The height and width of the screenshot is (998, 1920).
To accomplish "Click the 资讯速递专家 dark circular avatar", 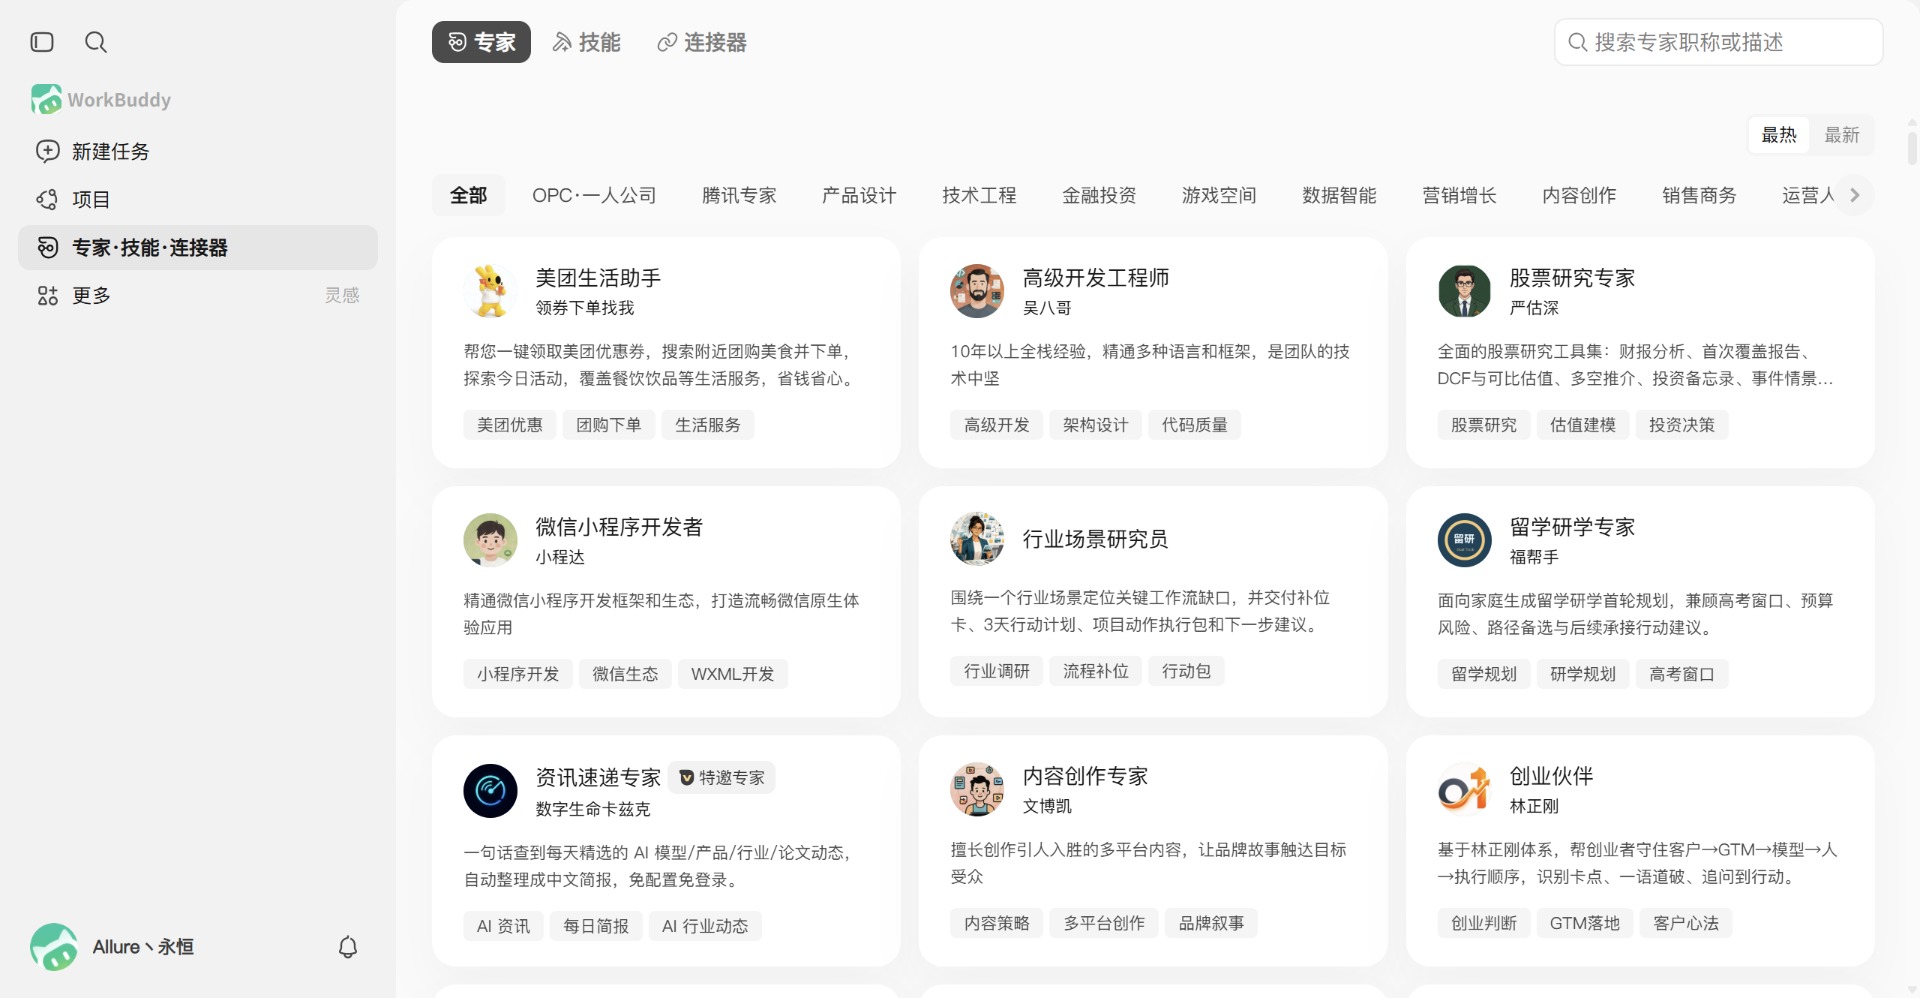I will 490,791.
